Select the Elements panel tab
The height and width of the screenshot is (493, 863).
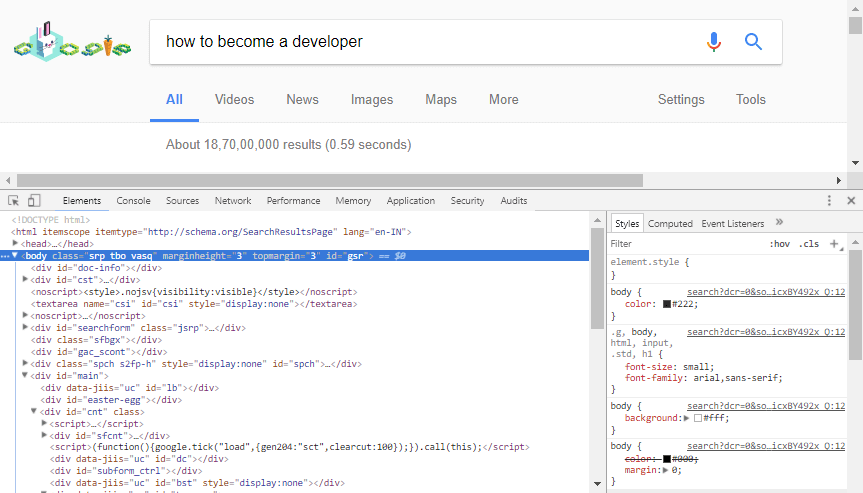81,201
